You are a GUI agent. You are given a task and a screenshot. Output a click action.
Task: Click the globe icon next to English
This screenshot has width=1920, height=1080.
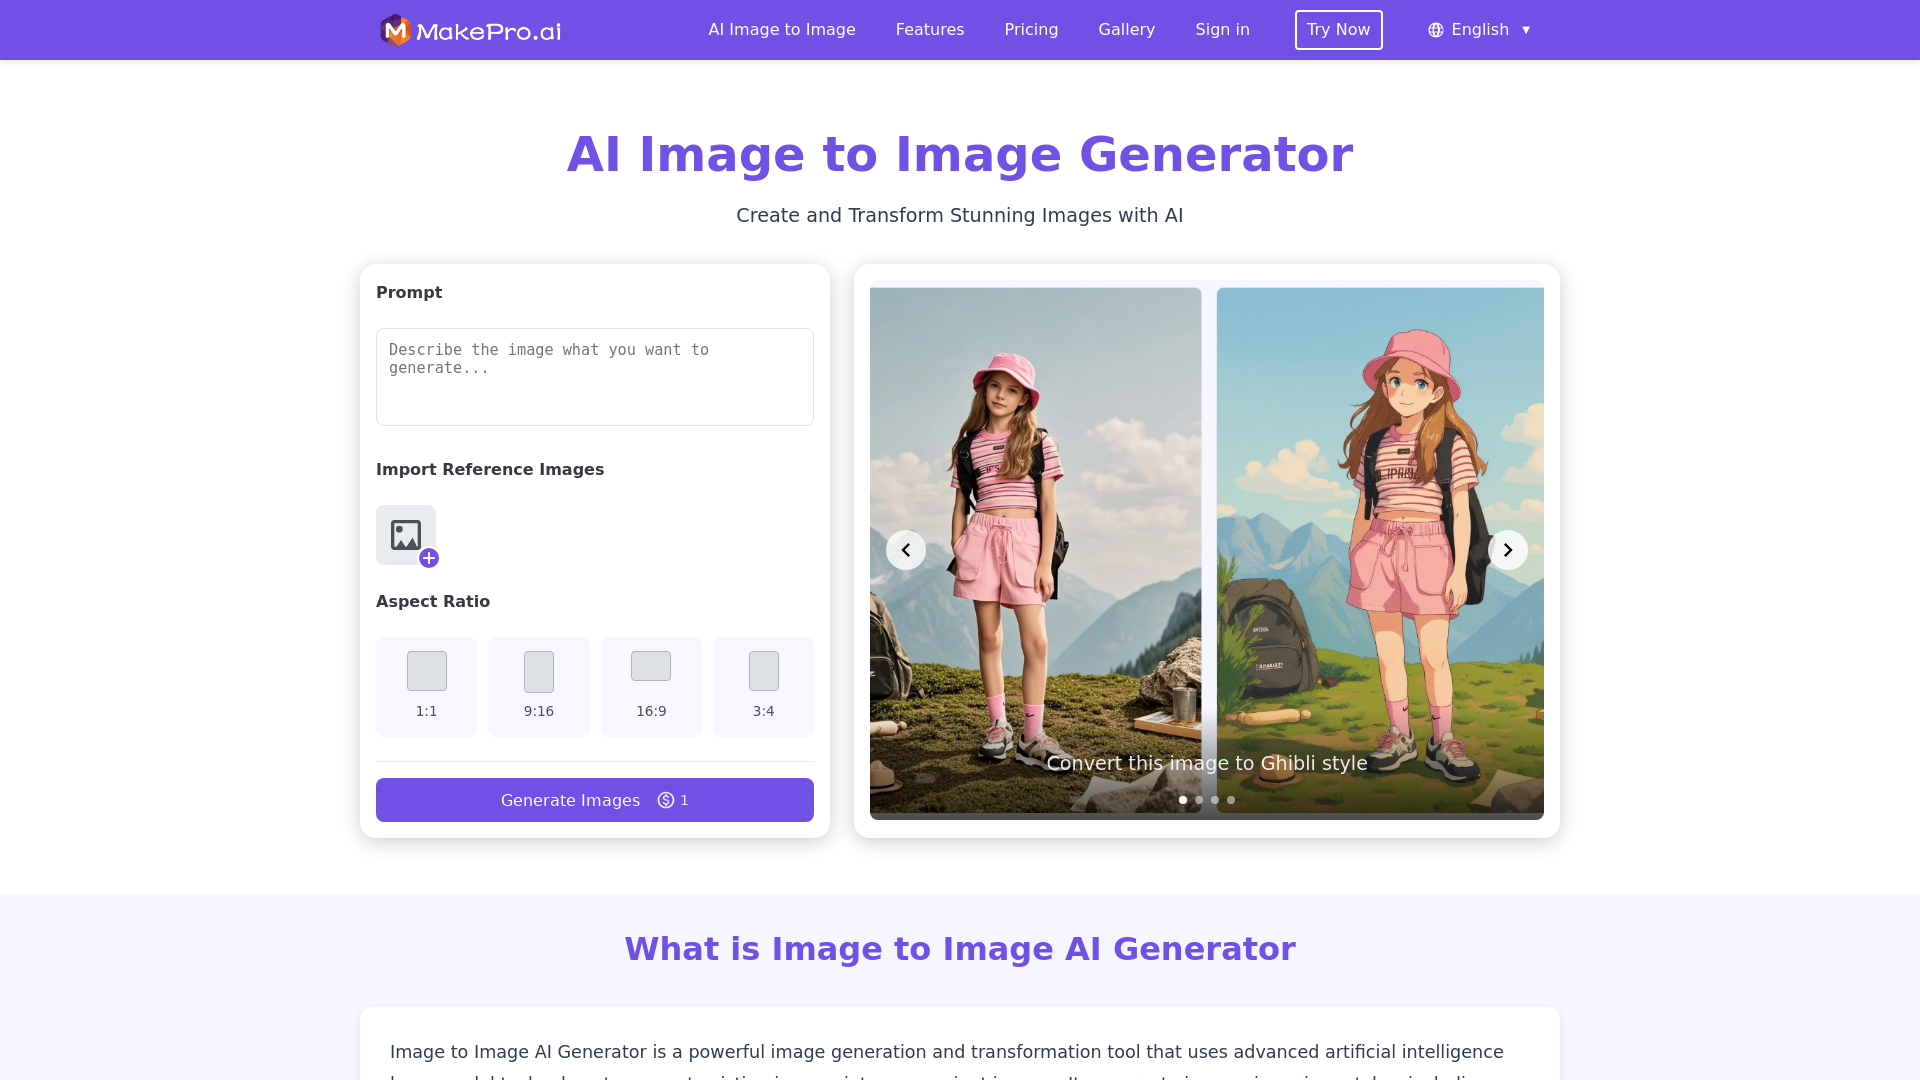click(1435, 30)
